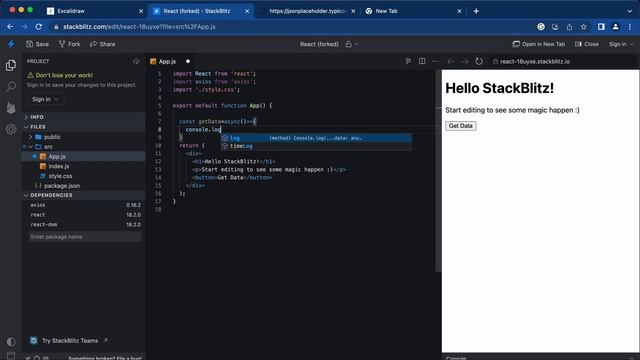Close the preview panel
Viewport: 640px width, 360px height.
(x=587, y=44)
